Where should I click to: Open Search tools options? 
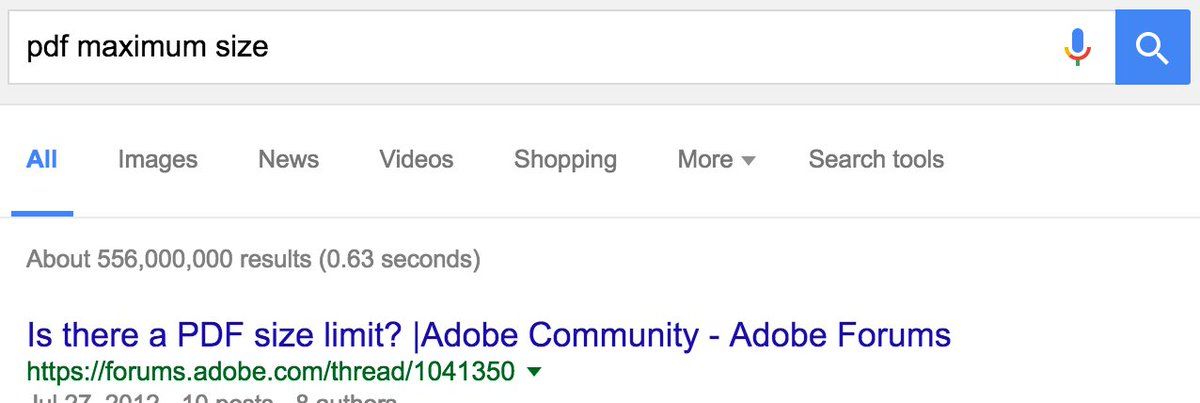876,159
